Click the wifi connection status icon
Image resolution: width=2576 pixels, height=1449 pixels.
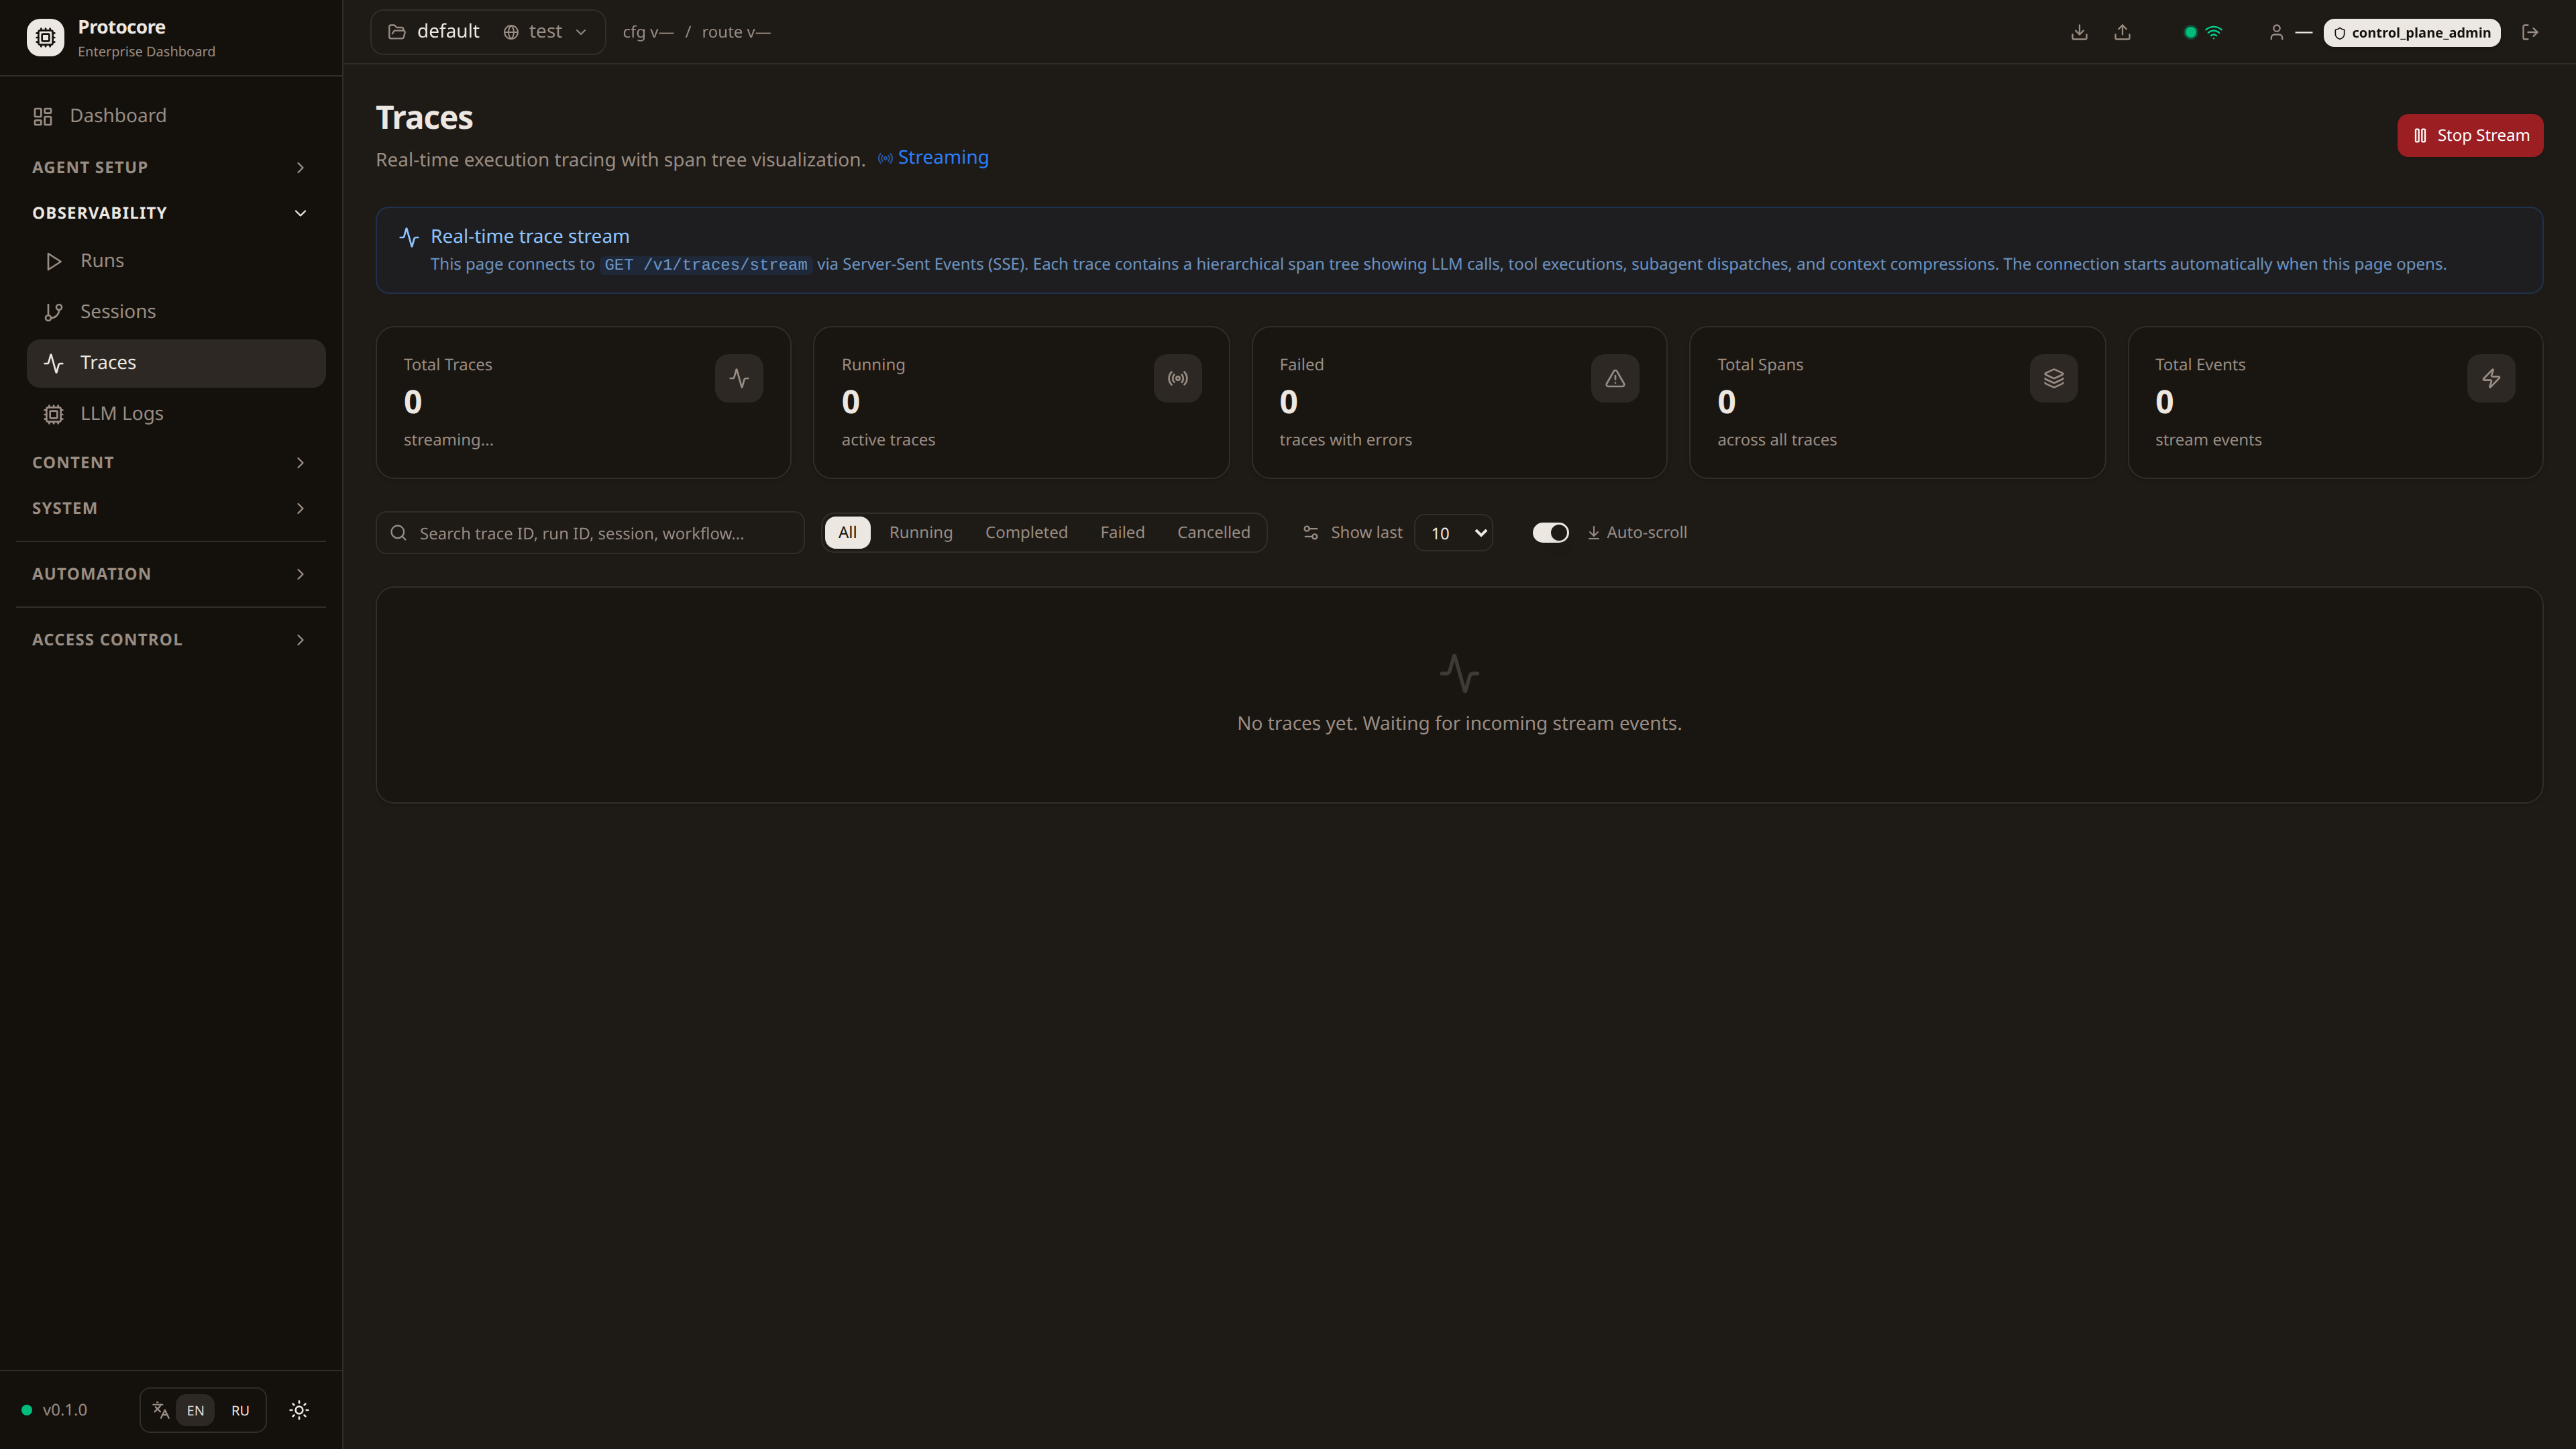click(2214, 32)
